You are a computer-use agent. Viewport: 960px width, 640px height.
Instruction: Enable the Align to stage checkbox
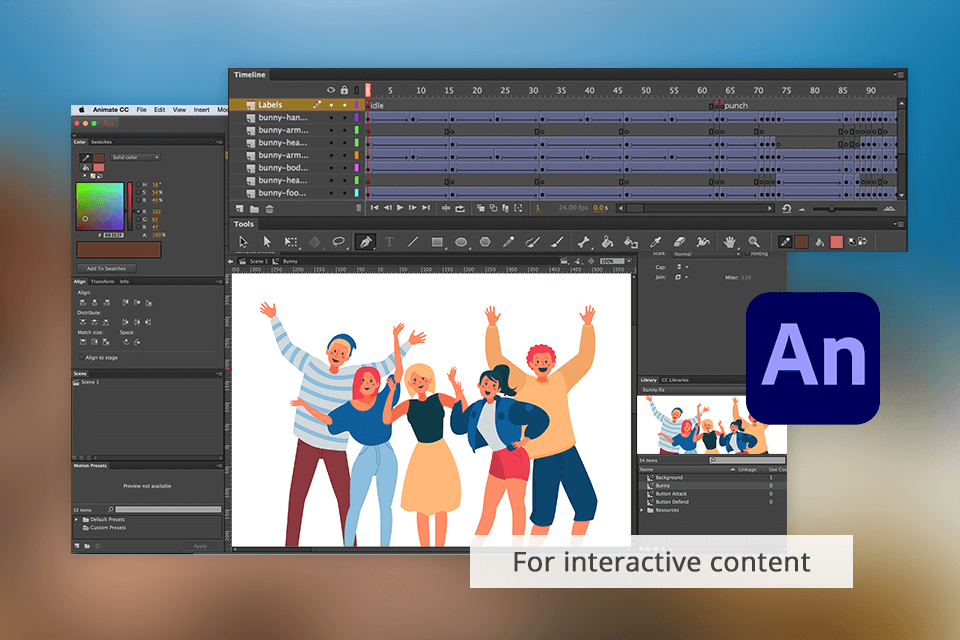click(x=81, y=357)
